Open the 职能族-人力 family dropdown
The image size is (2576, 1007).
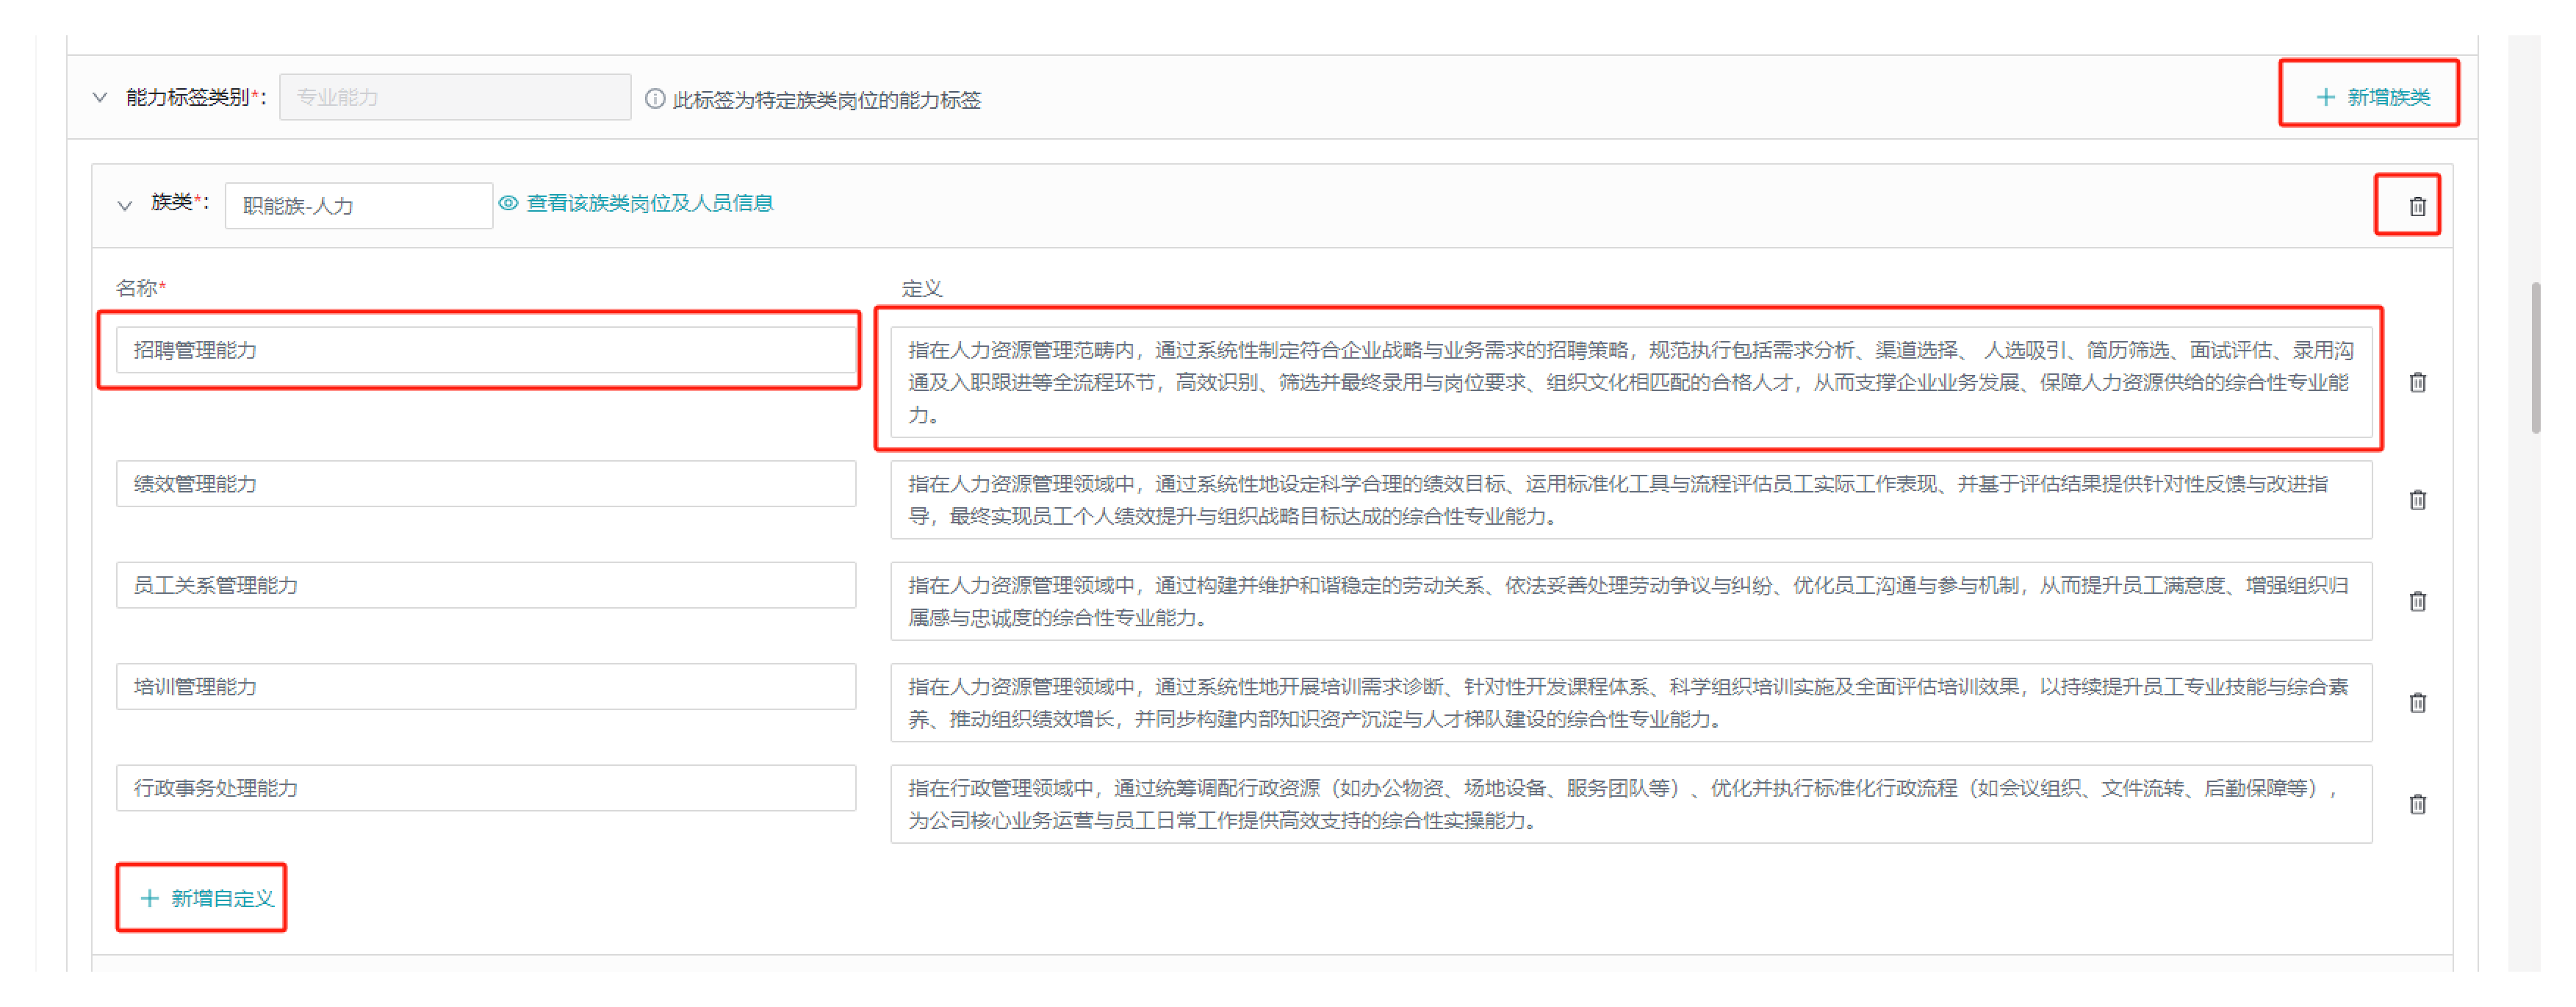point(358,205)
